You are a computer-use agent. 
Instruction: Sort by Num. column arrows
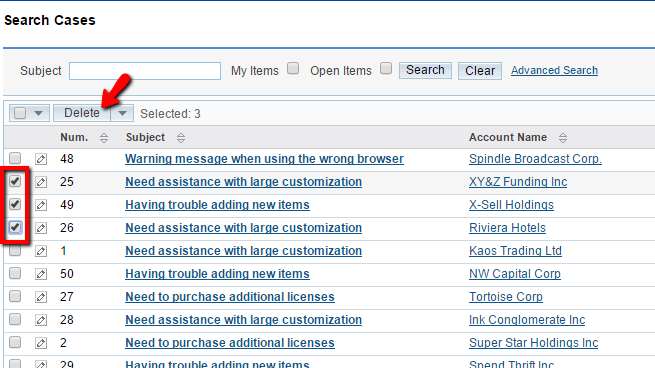point(104,138)
